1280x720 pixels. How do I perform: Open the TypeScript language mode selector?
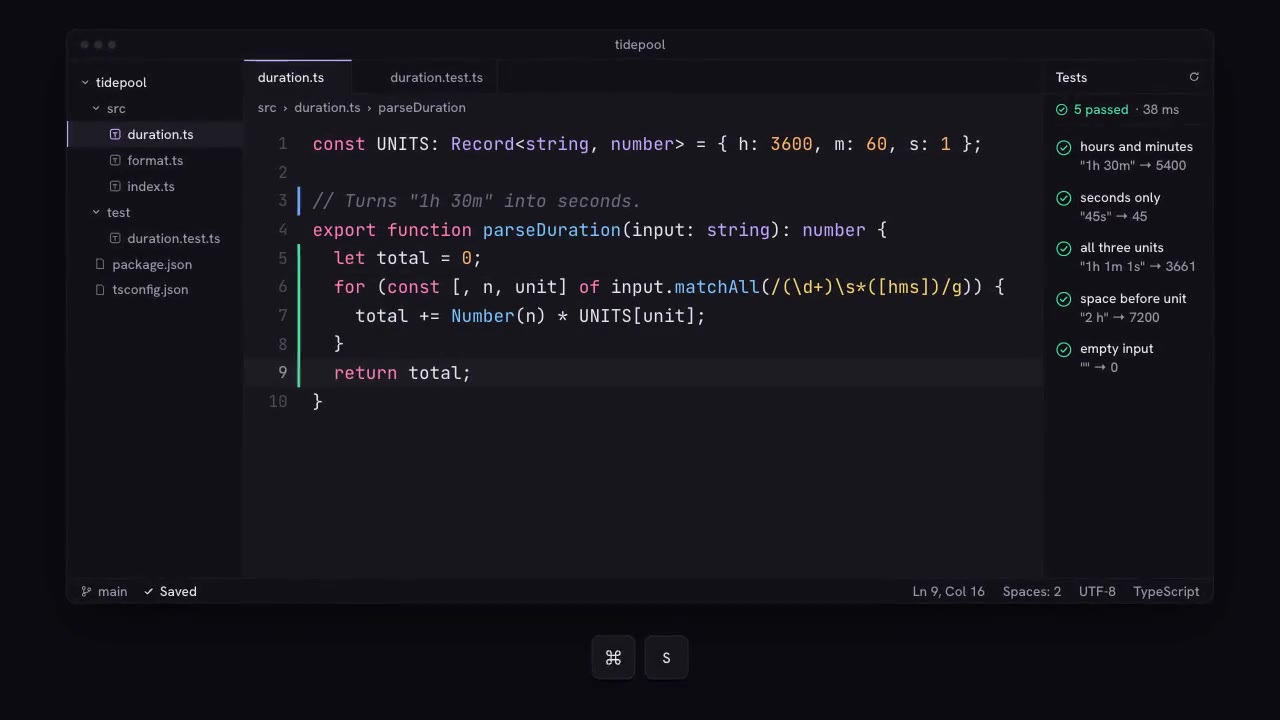click(x=1166, y=591)
